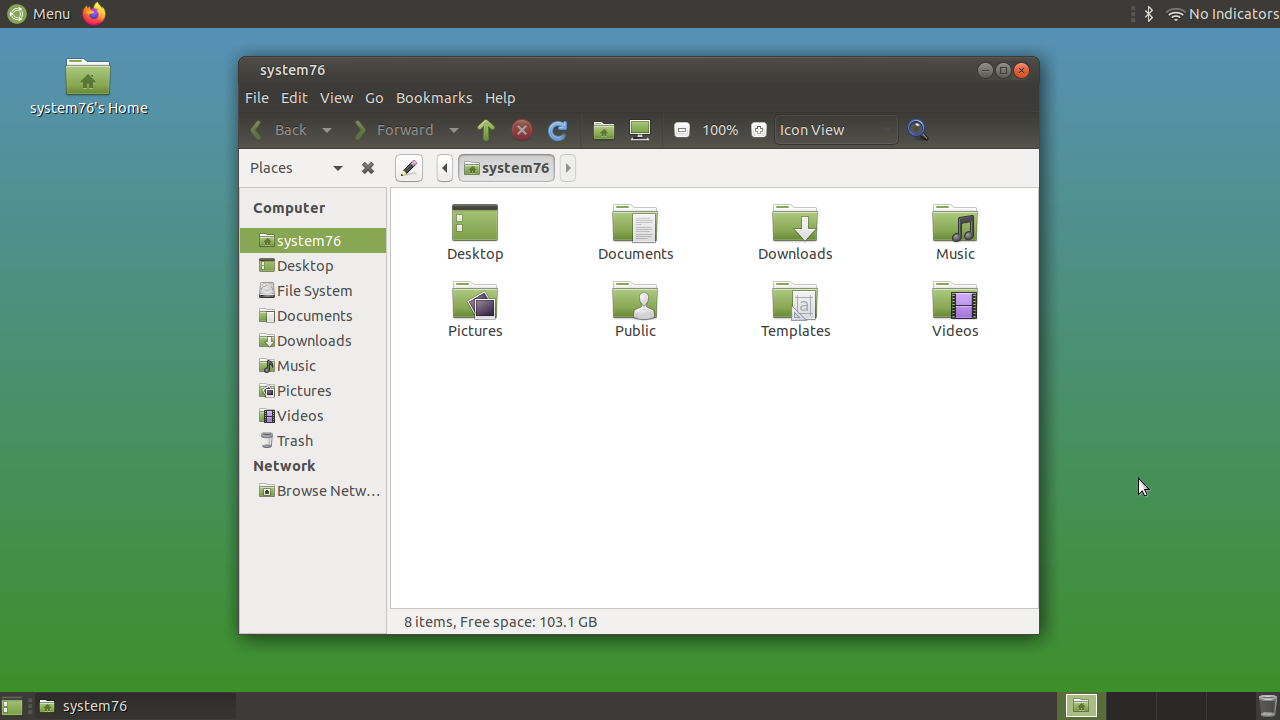Open home folder from toolbar icon

tap(603, 130)
